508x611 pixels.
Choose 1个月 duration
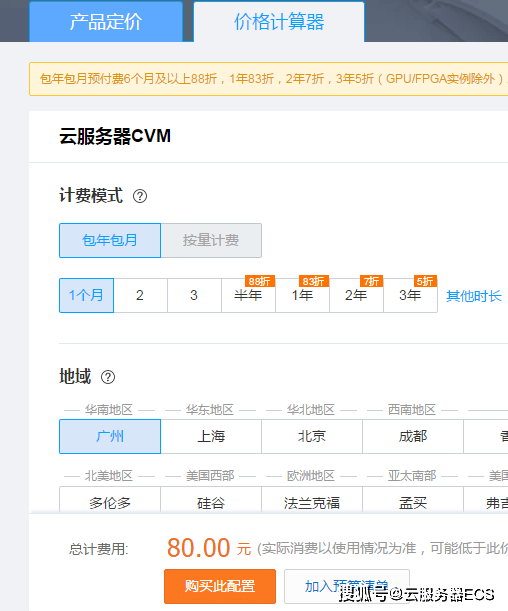point(86,295)
